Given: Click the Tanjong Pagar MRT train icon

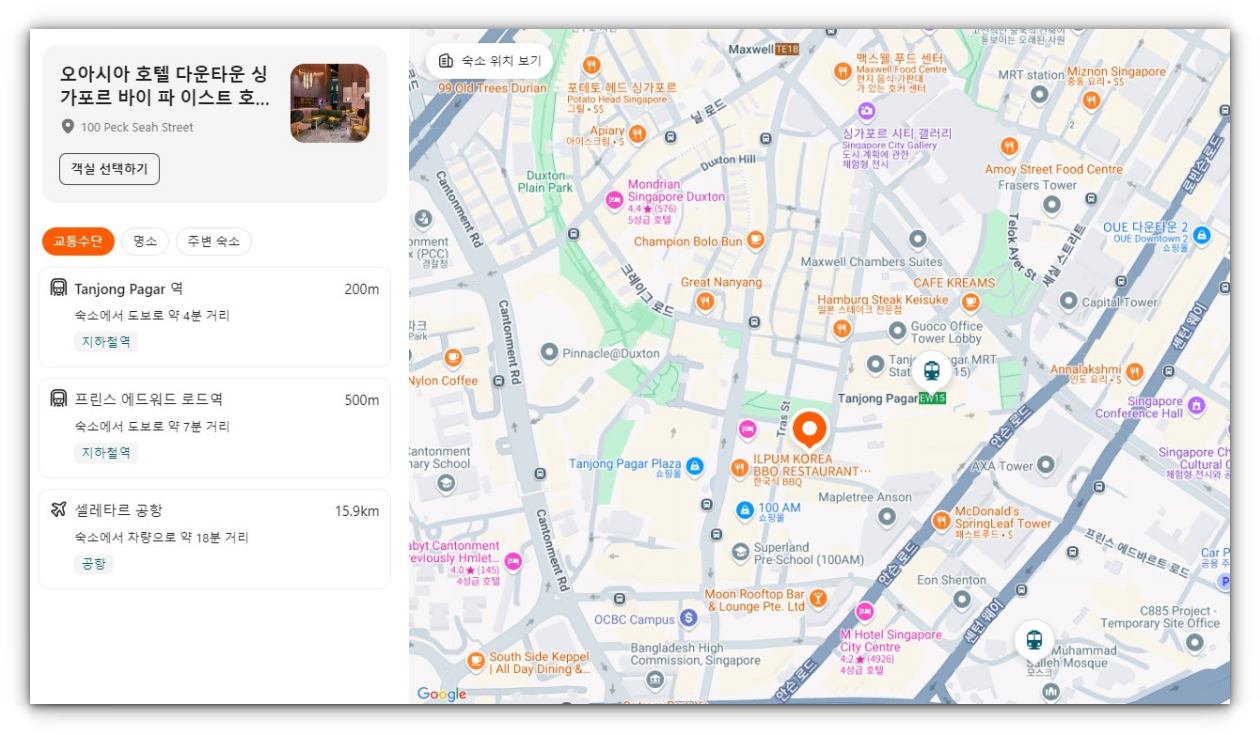Looking at the screenshot, I should [932, 370].
